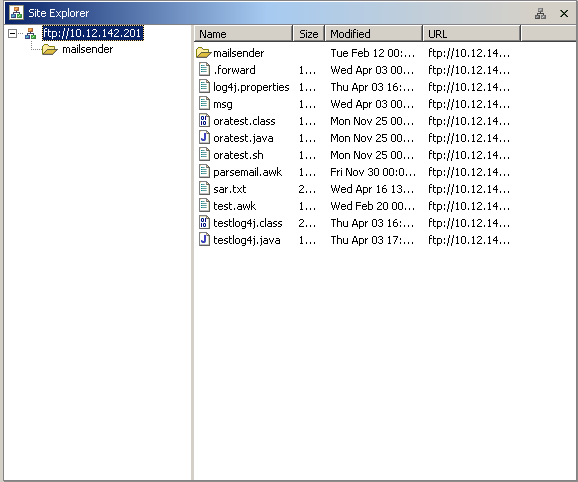Select the sar.txt file entry
578x482 pixels.
[x=229, y=189]
